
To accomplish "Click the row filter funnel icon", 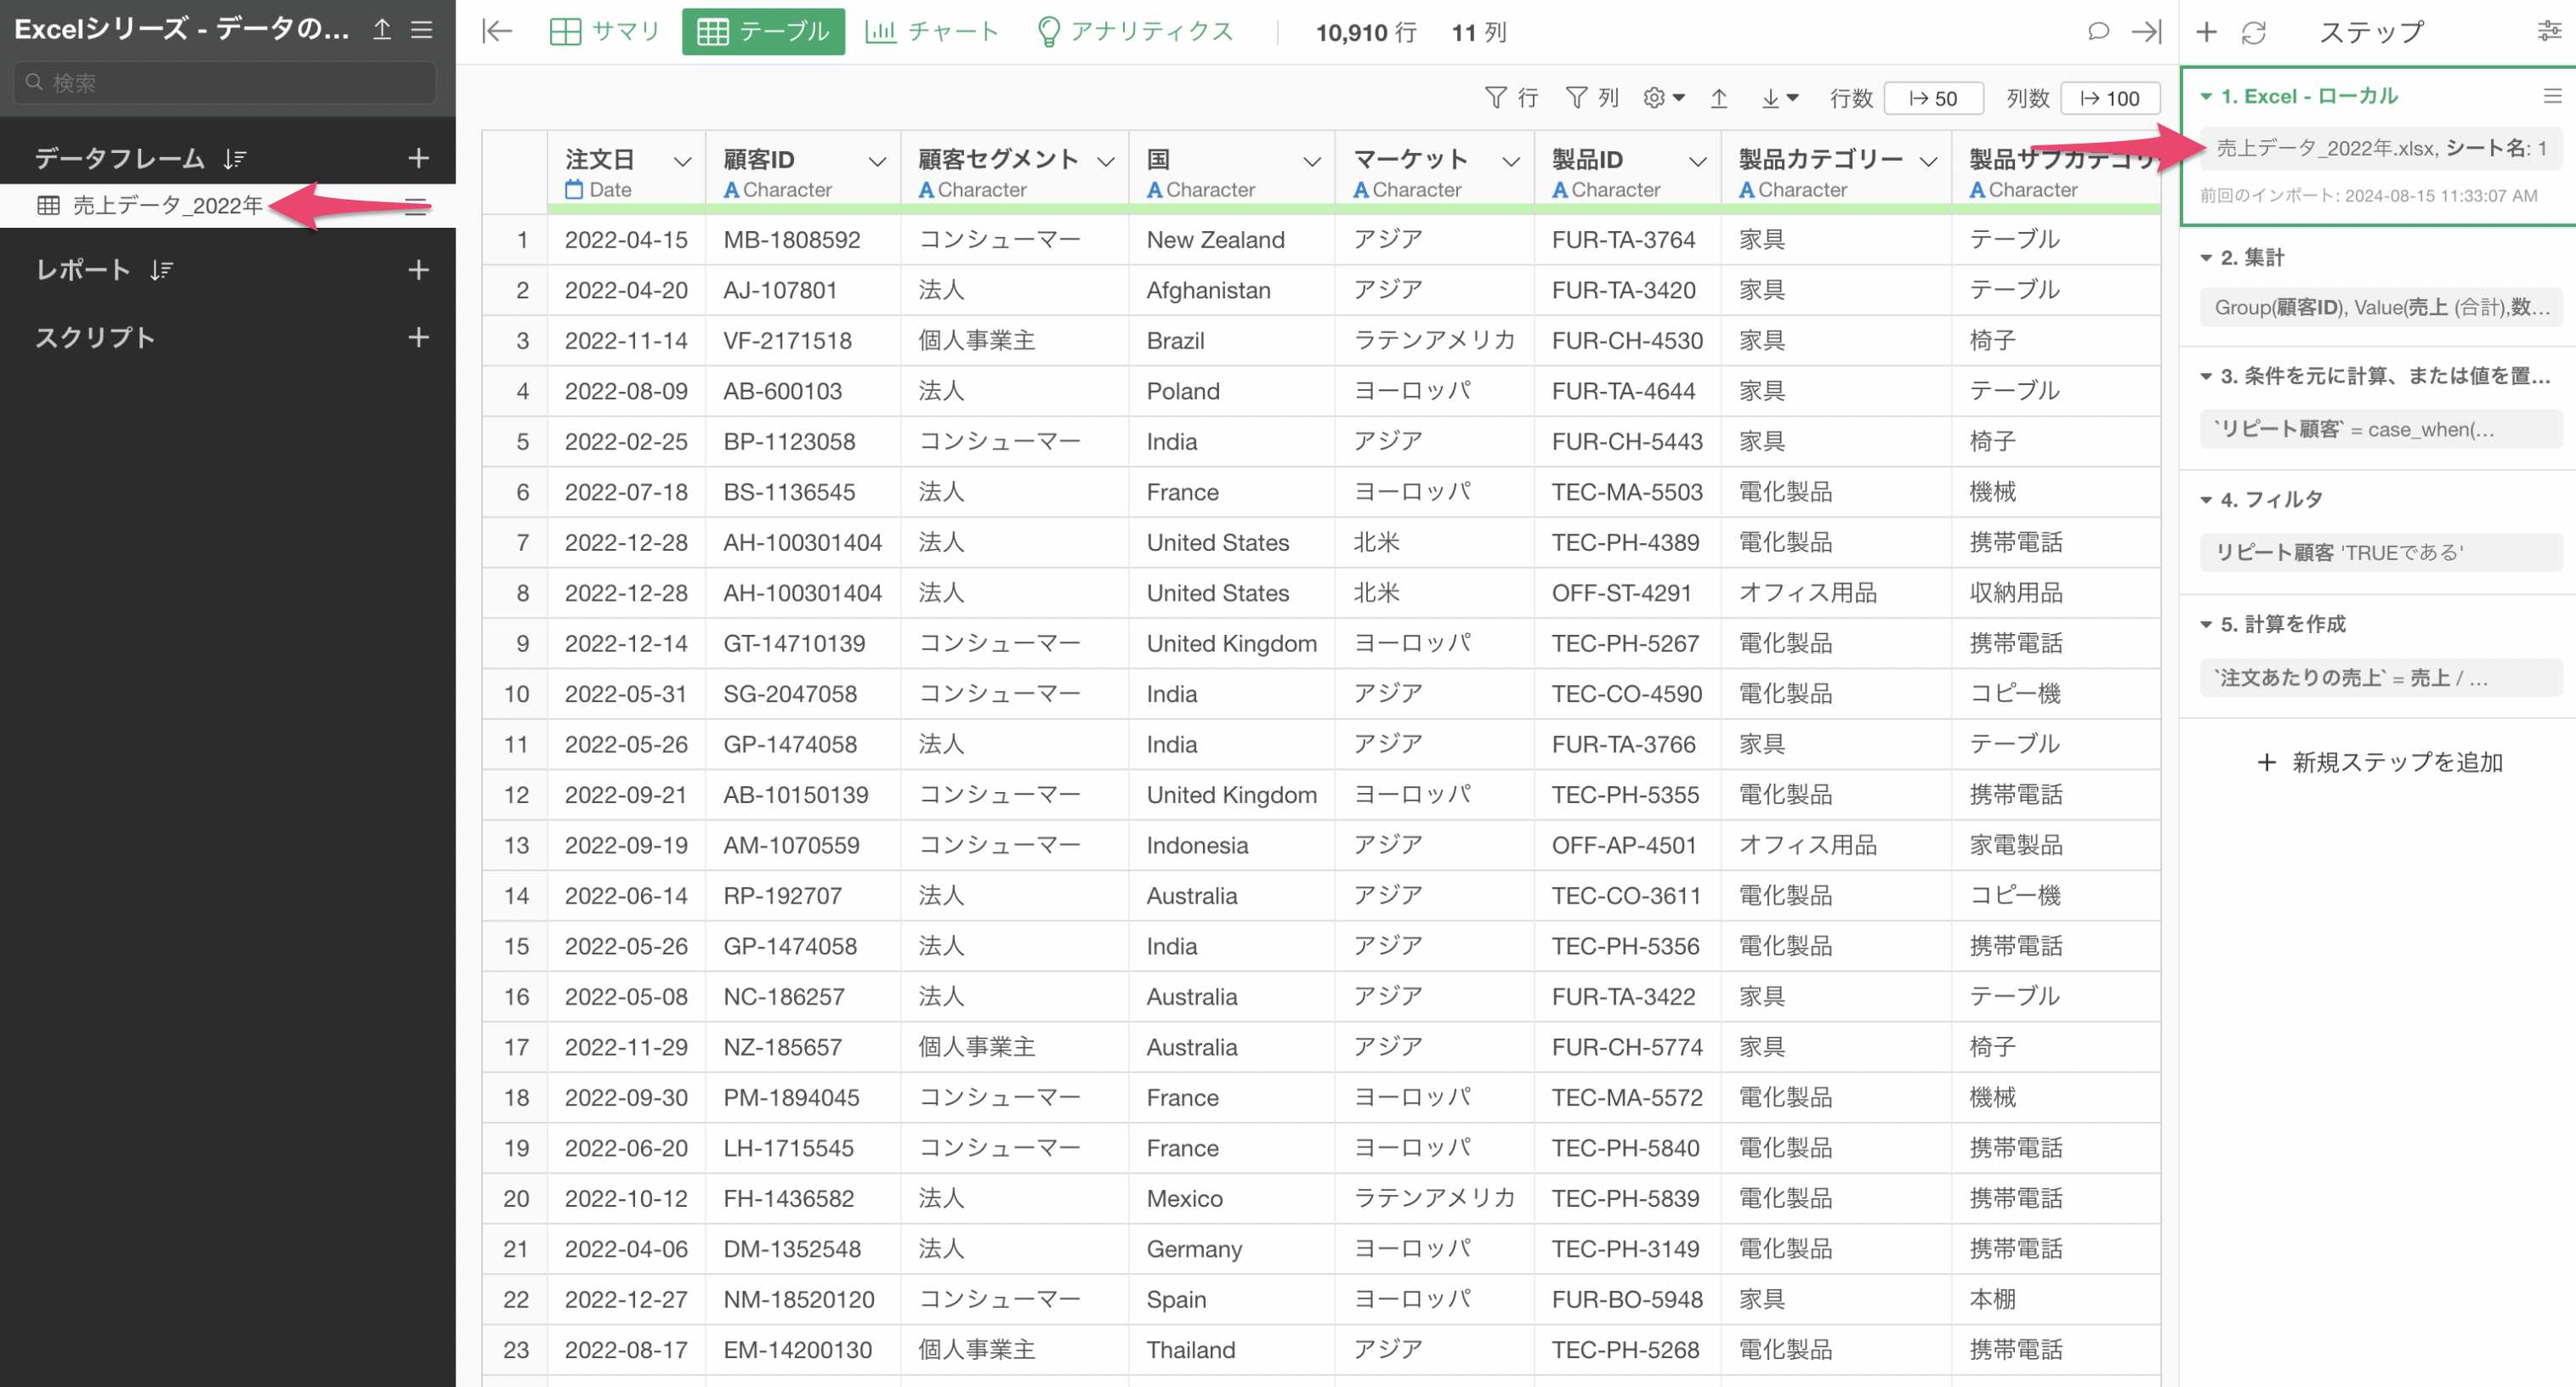I will click(1511, 97).
